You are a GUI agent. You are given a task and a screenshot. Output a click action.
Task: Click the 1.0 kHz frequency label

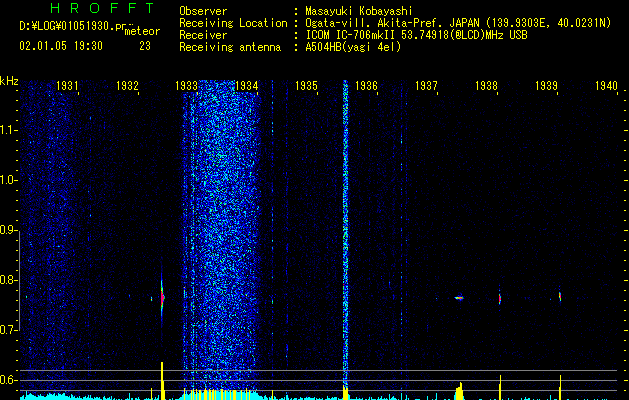[x=8, y=180]
